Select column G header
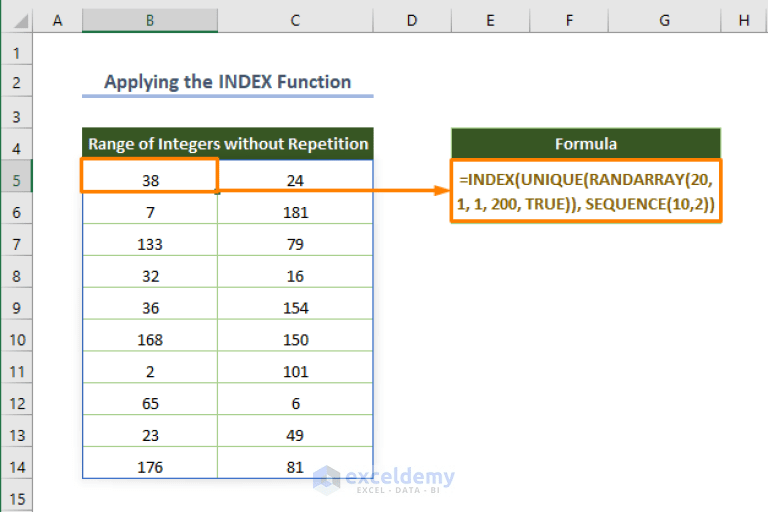The image size is (768, 512). coord(664,21)
